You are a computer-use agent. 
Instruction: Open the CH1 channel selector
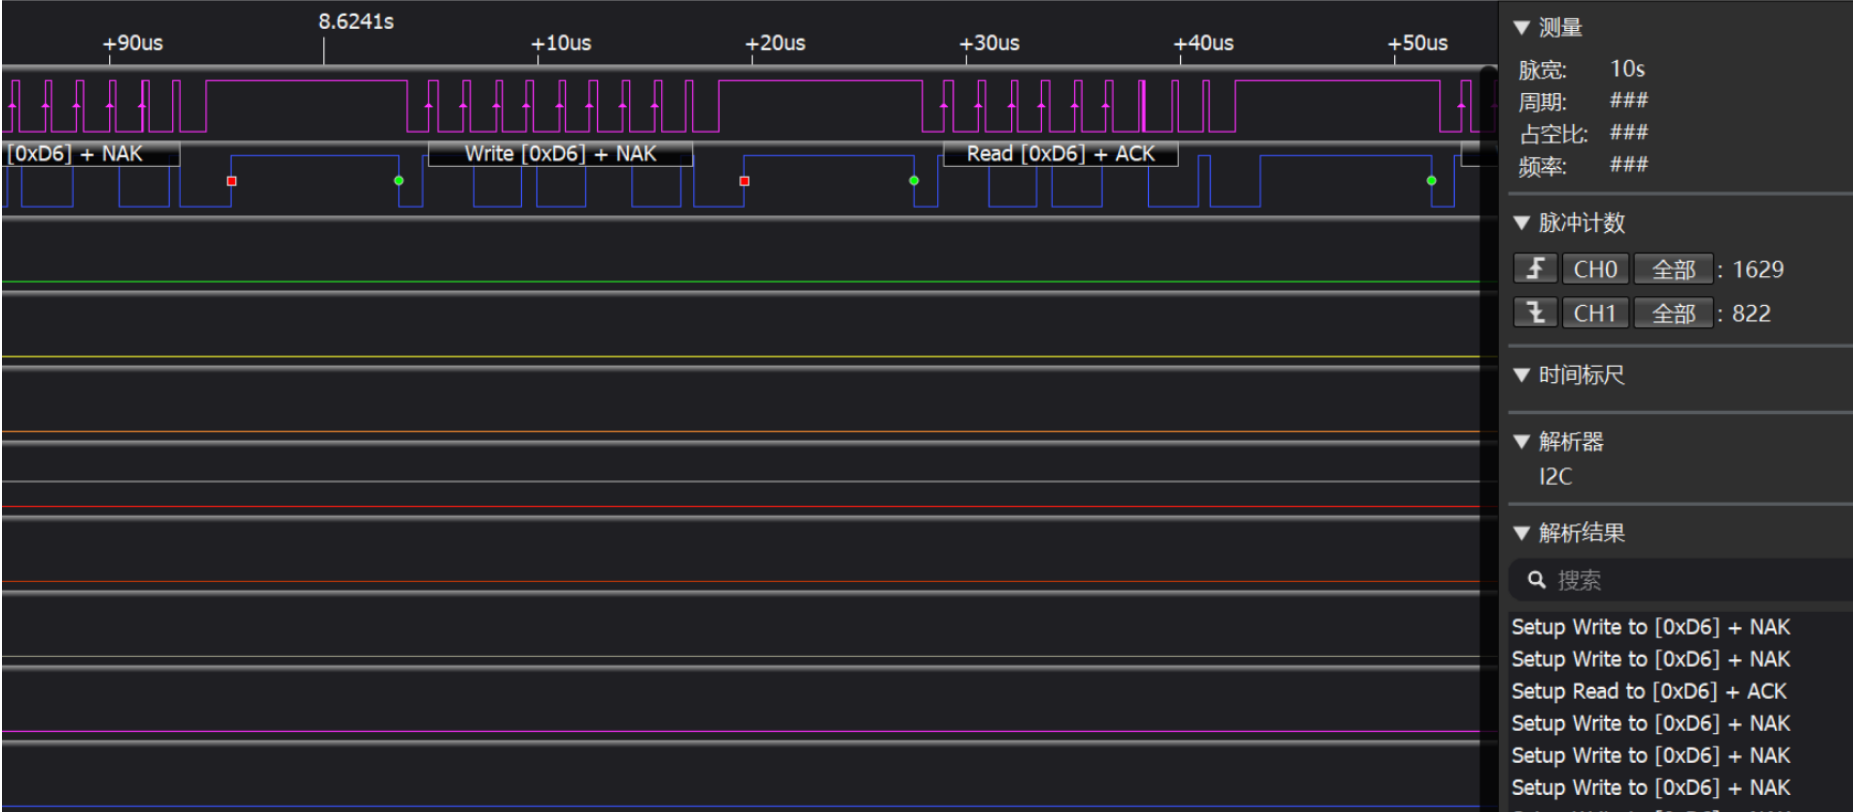[x=1595, y=313]
